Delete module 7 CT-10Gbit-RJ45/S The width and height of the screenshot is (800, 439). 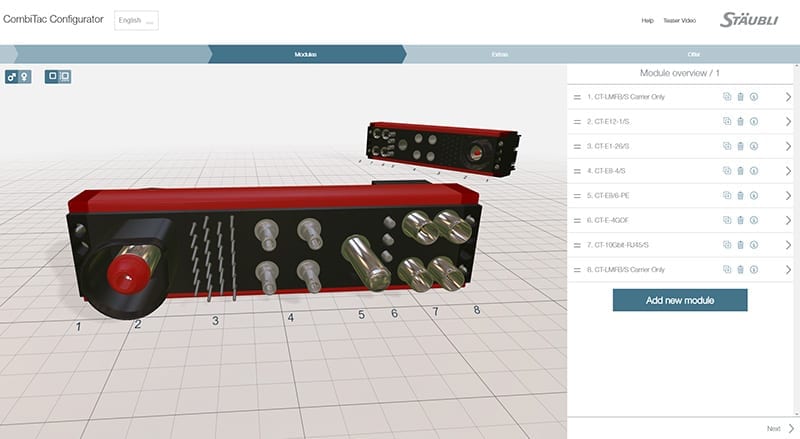click(x=740, y=245)
